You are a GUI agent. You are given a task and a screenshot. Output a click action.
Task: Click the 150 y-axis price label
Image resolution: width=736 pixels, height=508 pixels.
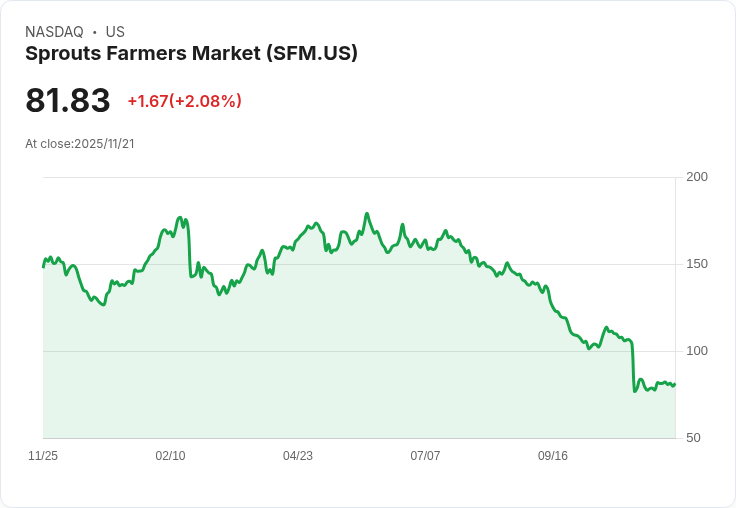(697, 264)
